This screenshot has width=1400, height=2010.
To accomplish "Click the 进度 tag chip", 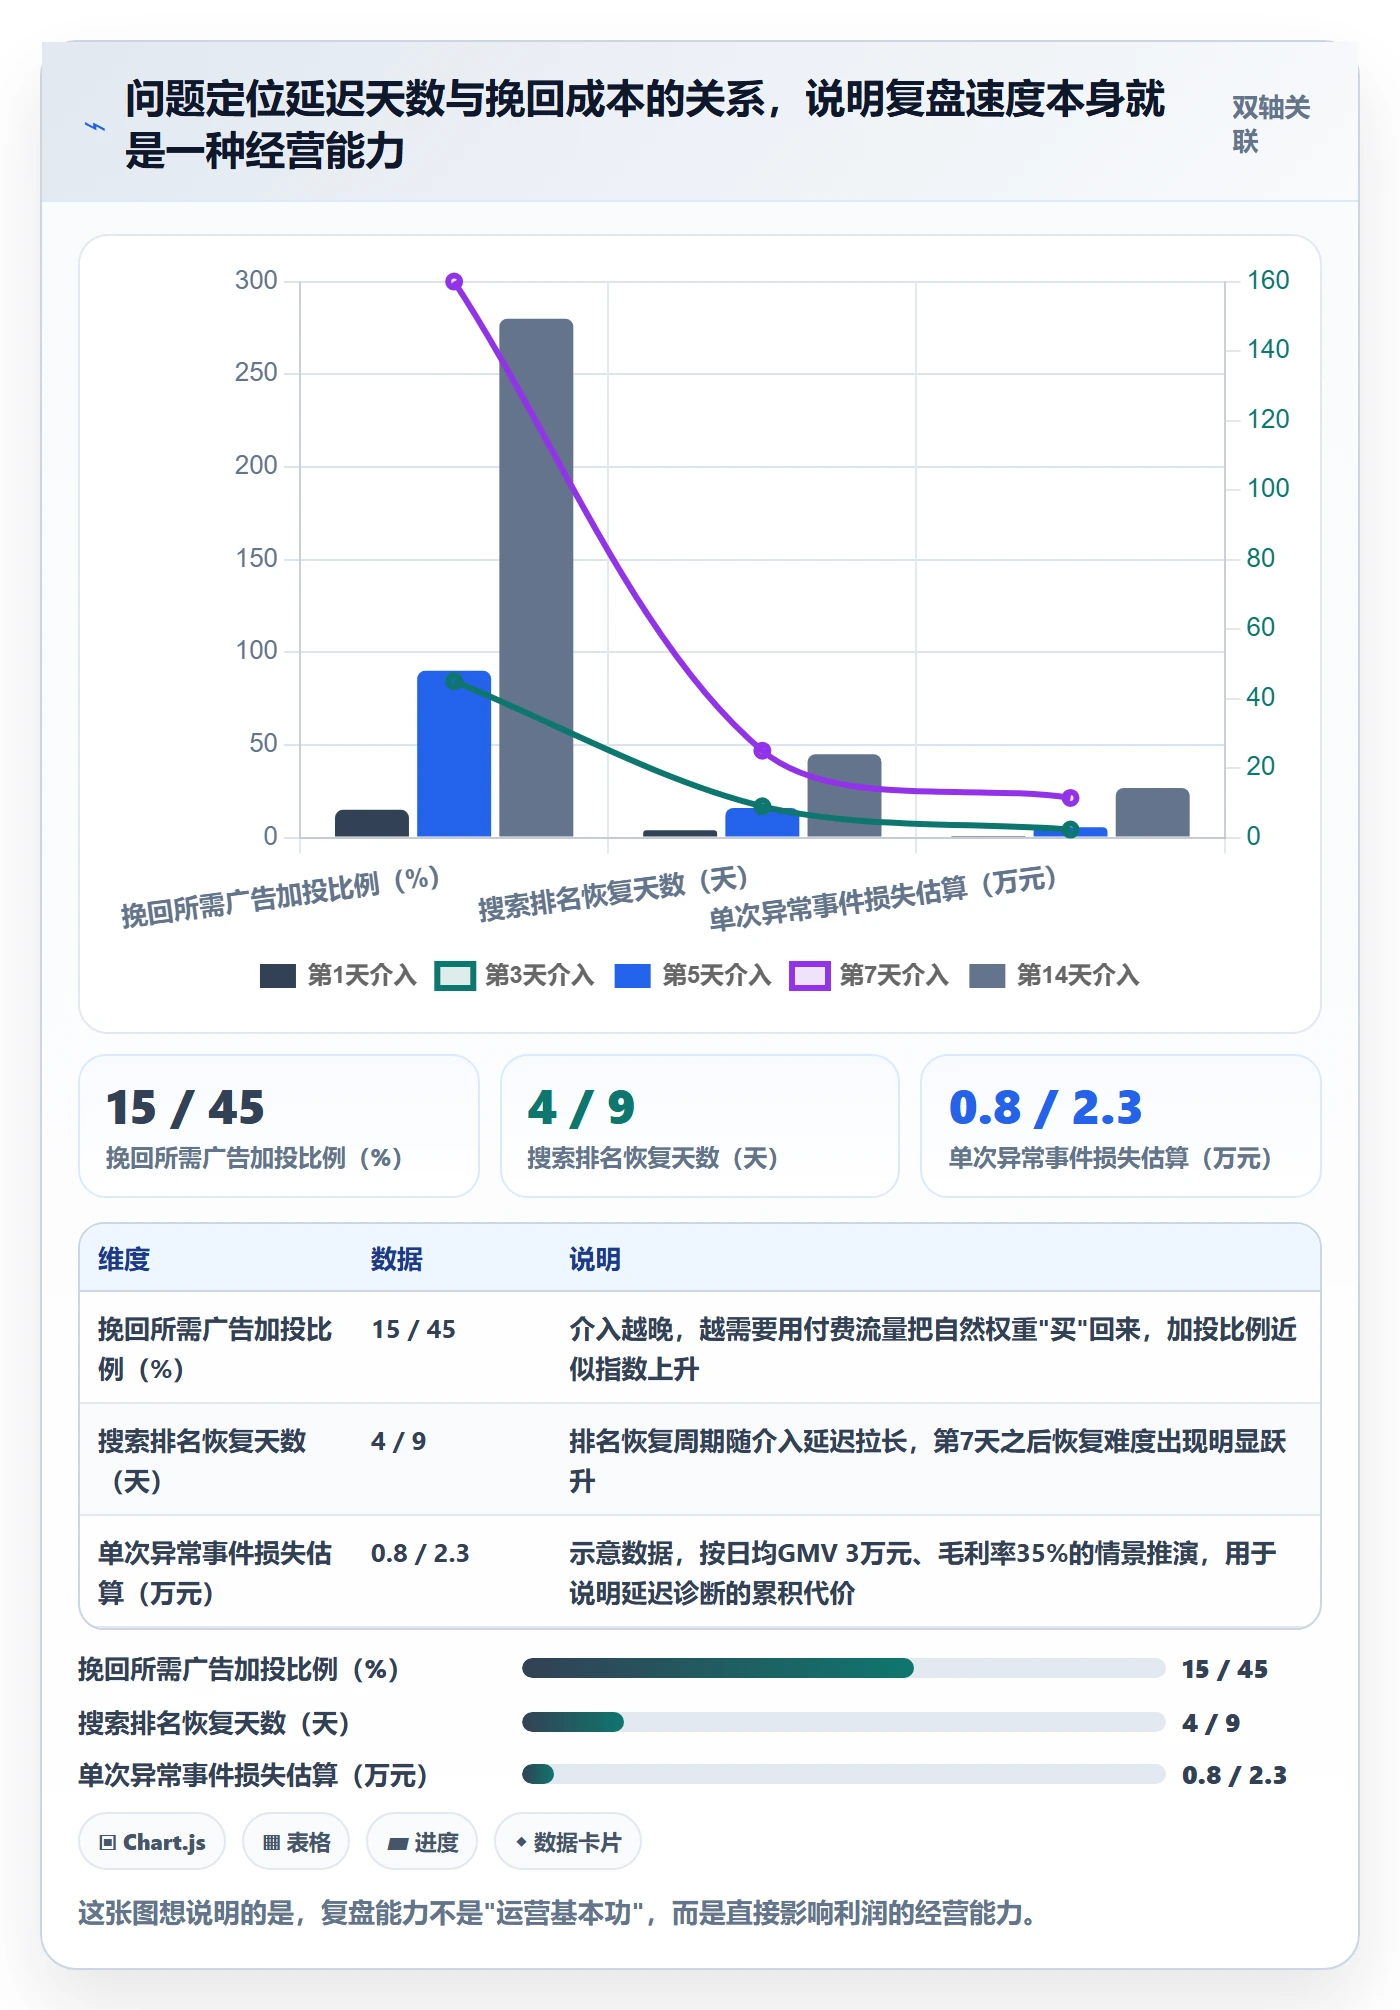I will [x=422, y=1842].
